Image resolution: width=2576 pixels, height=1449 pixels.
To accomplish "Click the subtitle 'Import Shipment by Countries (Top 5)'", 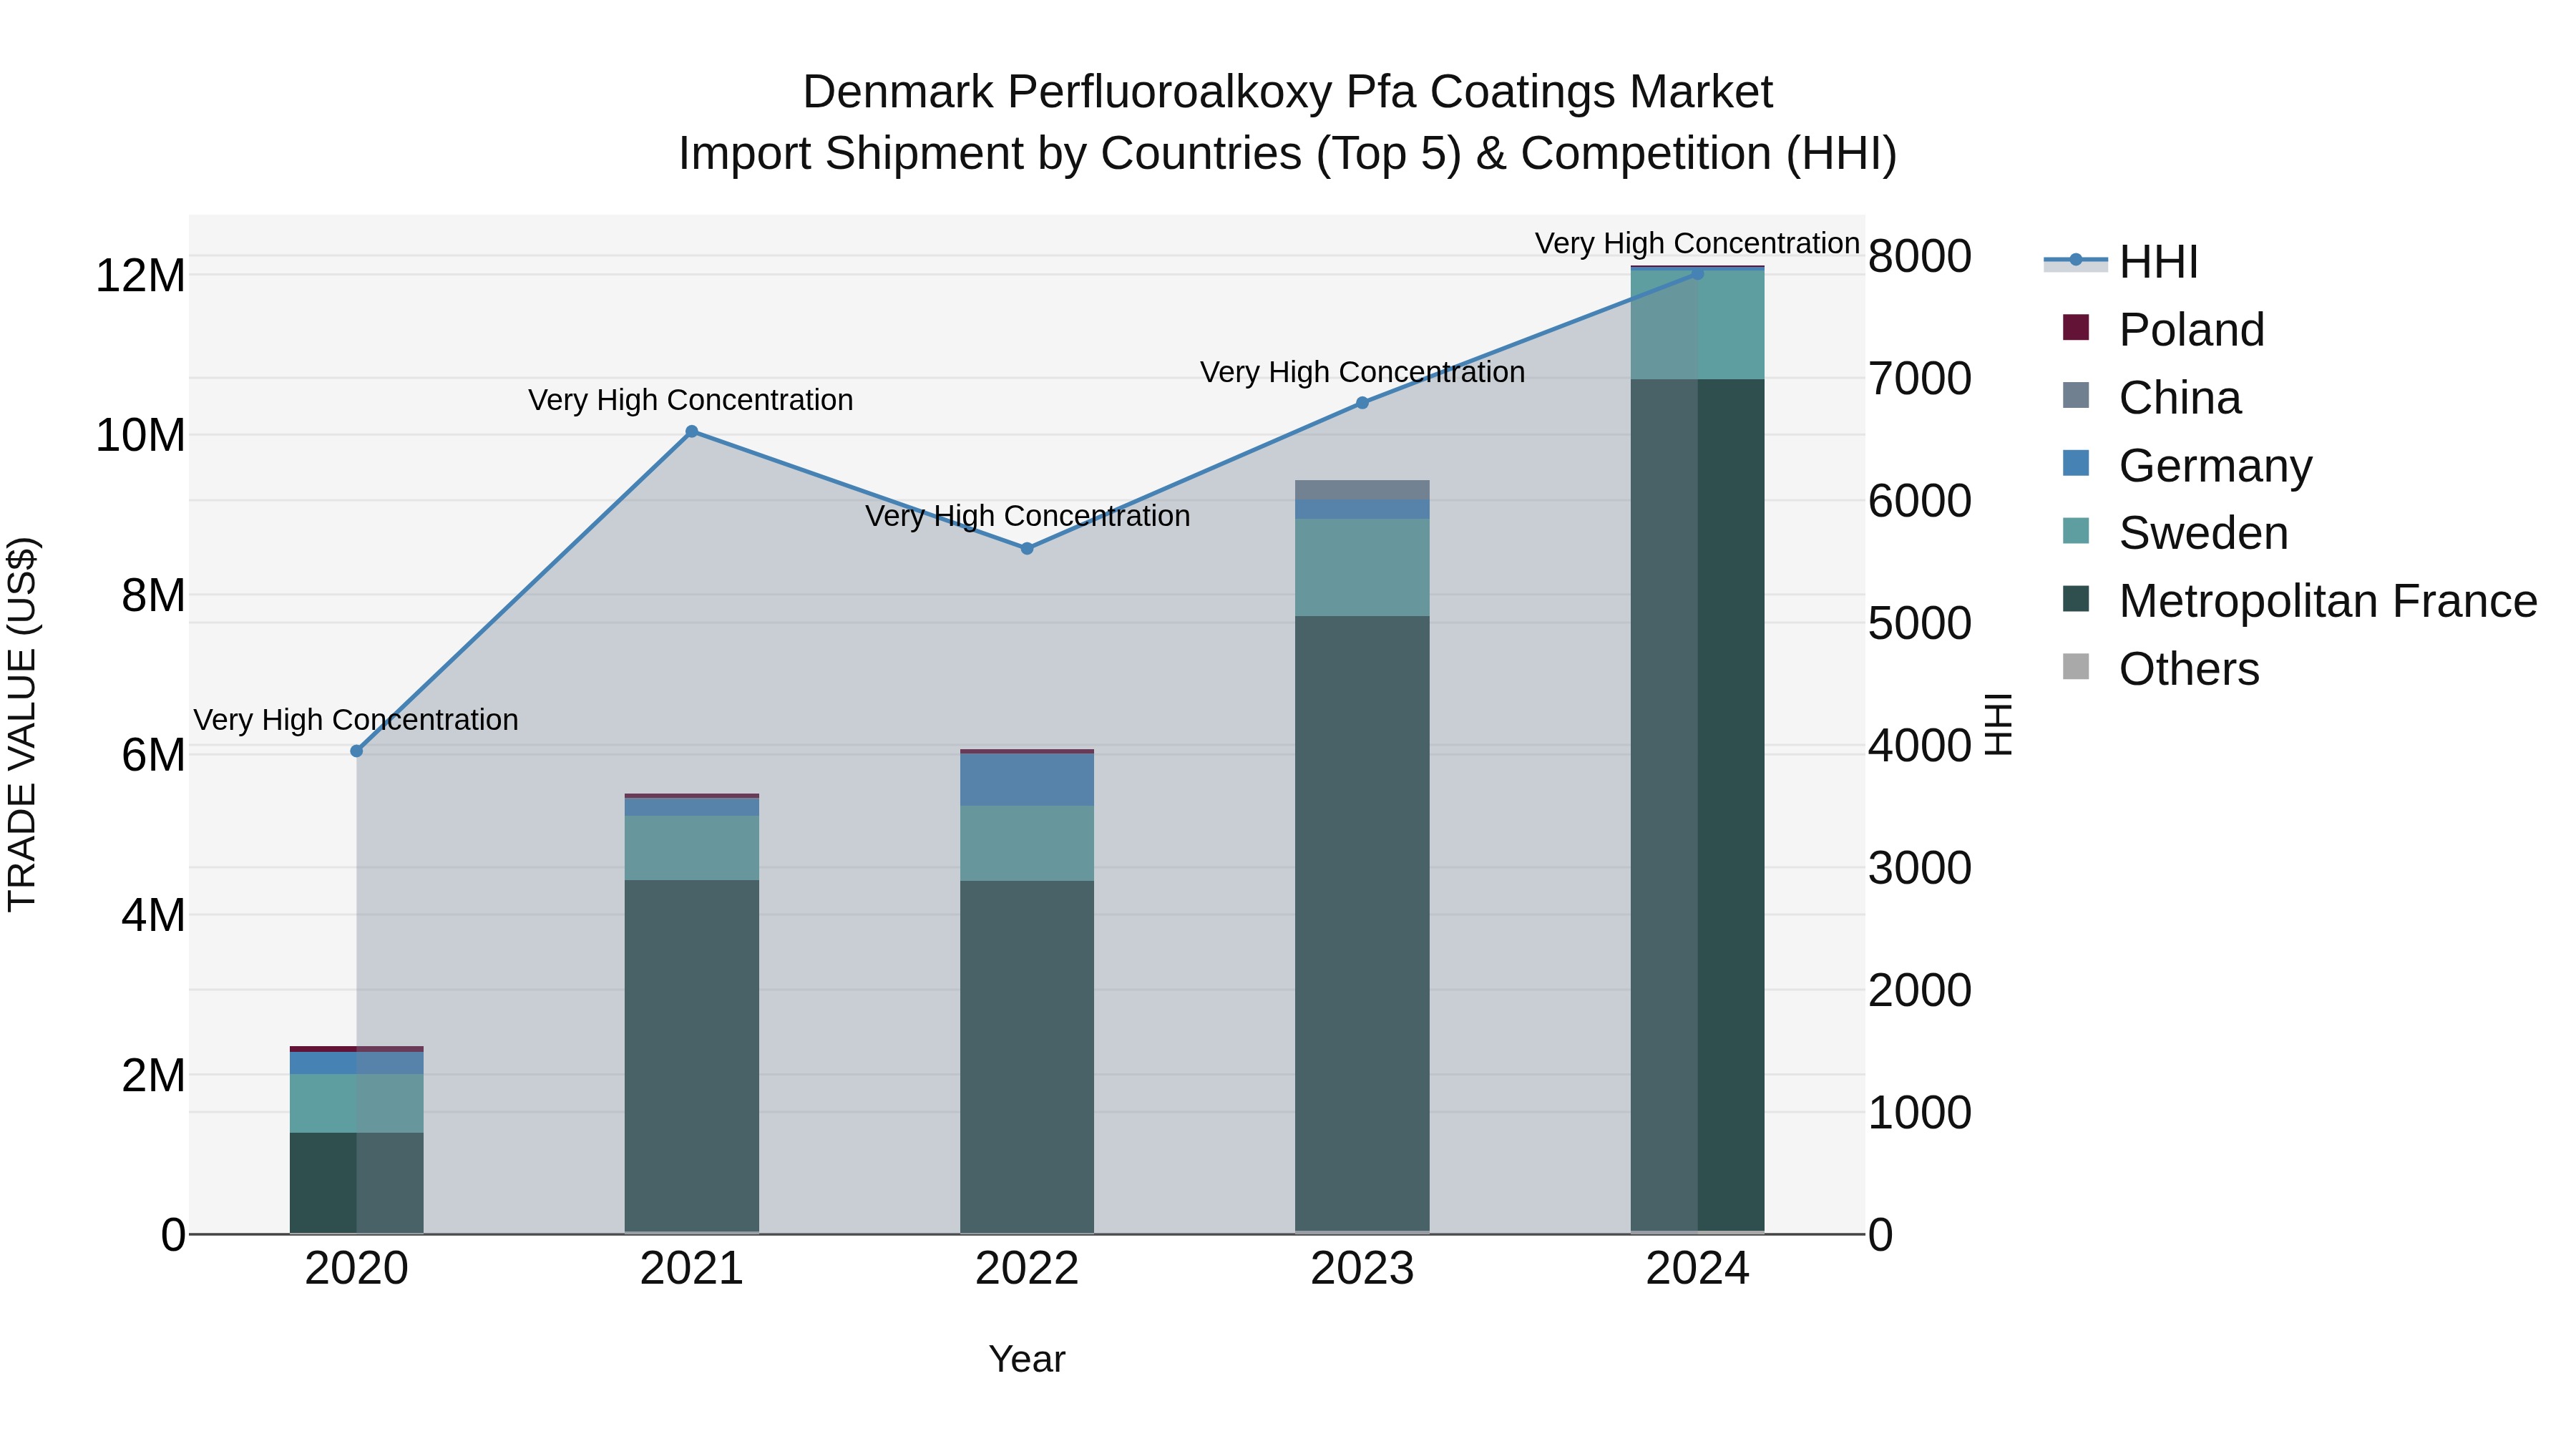I will click(1070, 154).
